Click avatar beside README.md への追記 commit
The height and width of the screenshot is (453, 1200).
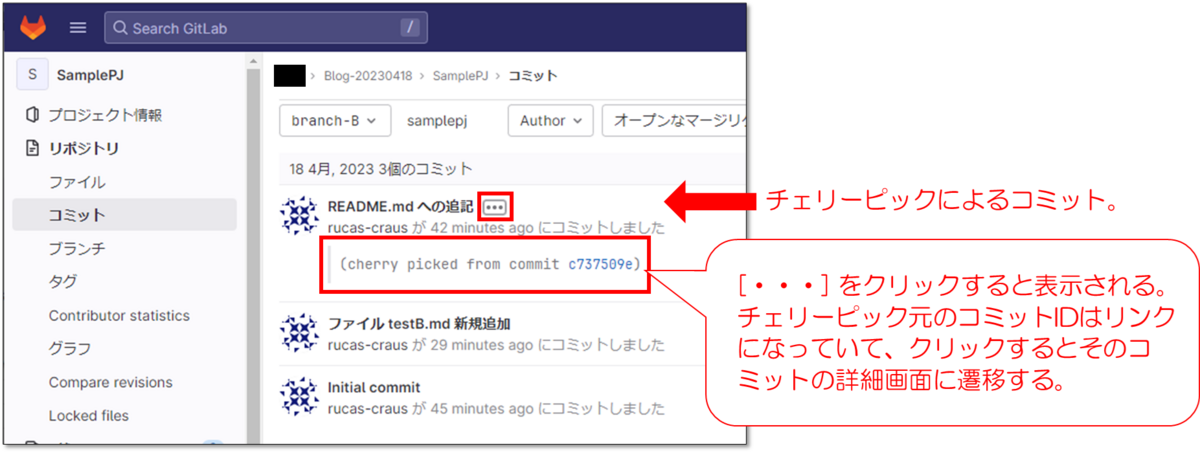(x=299, y=216)
